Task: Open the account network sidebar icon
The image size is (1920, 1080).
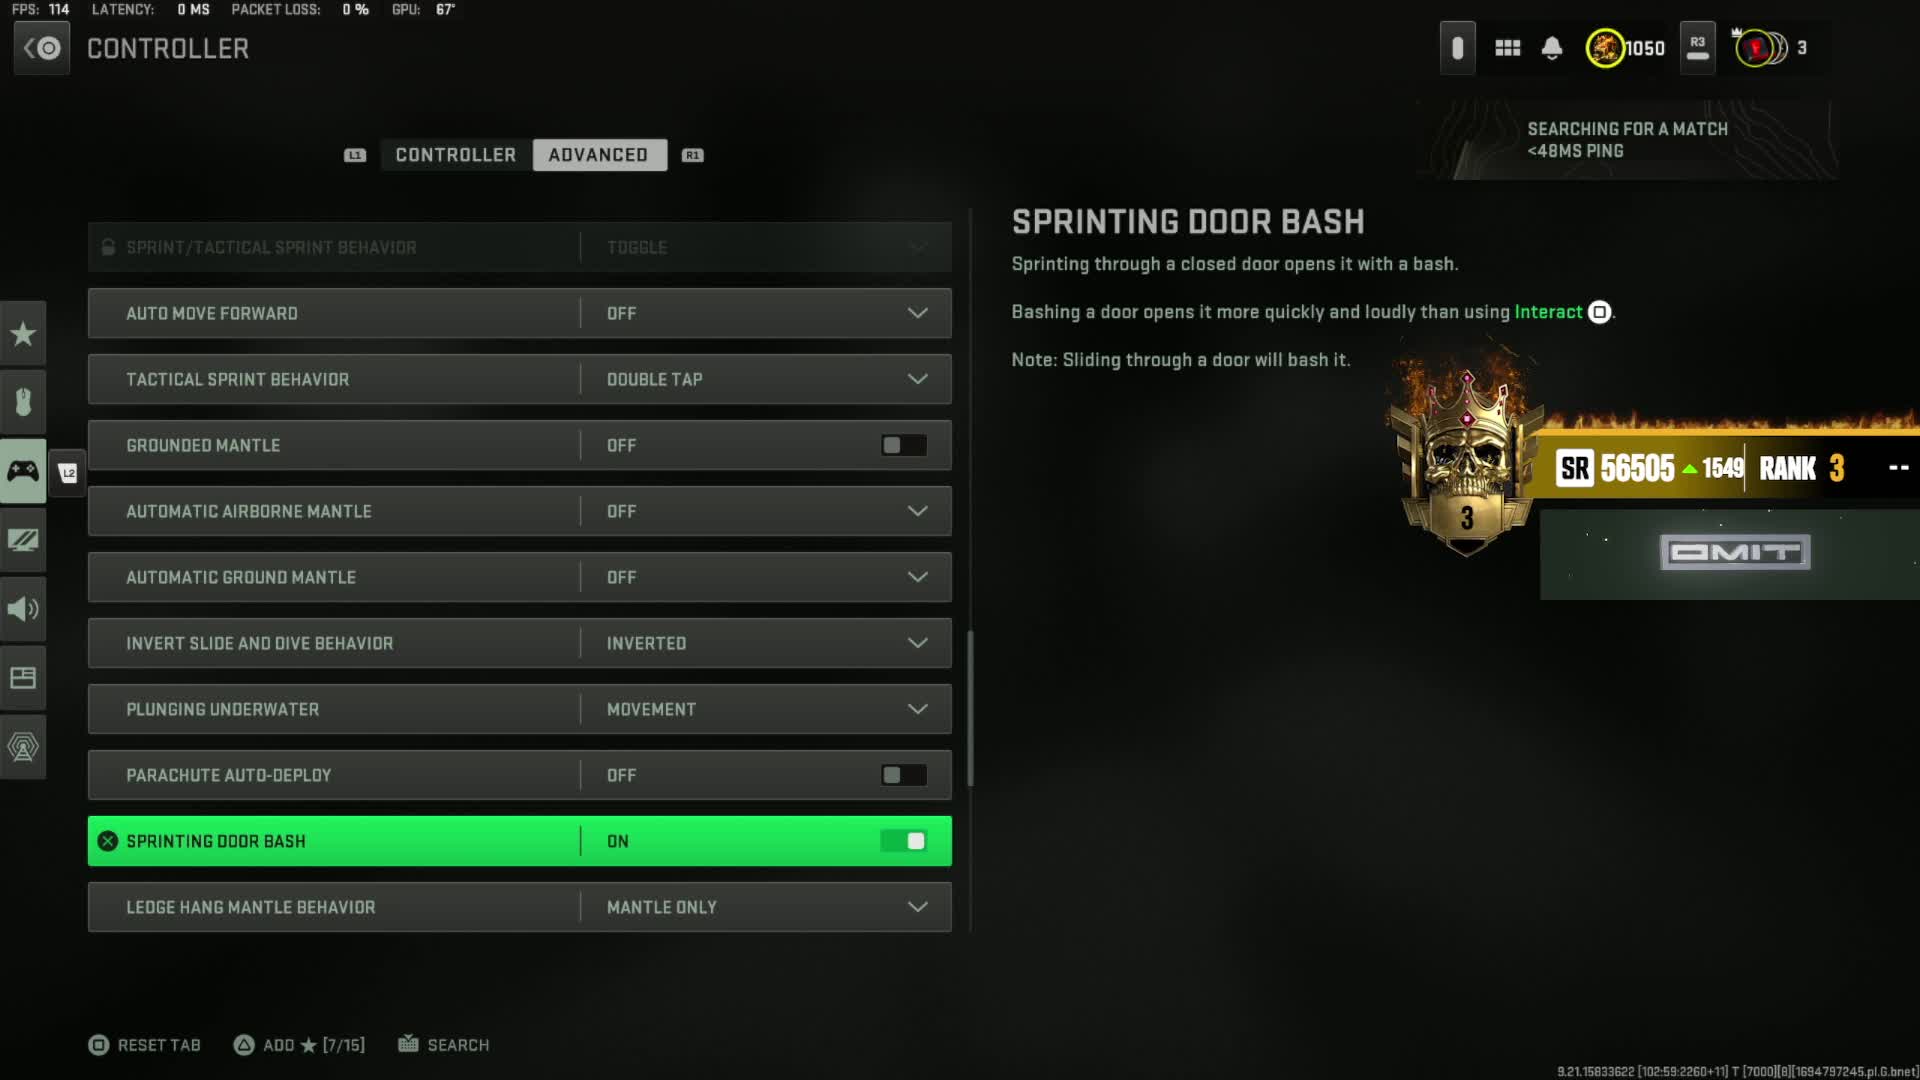Action: point(23,747)
